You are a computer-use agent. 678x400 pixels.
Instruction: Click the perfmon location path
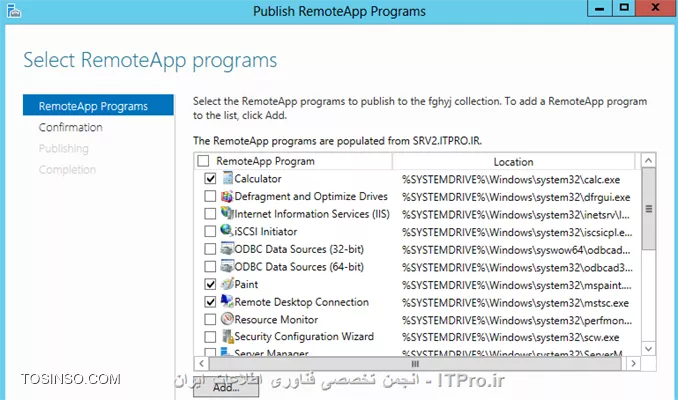click(517, 320)
